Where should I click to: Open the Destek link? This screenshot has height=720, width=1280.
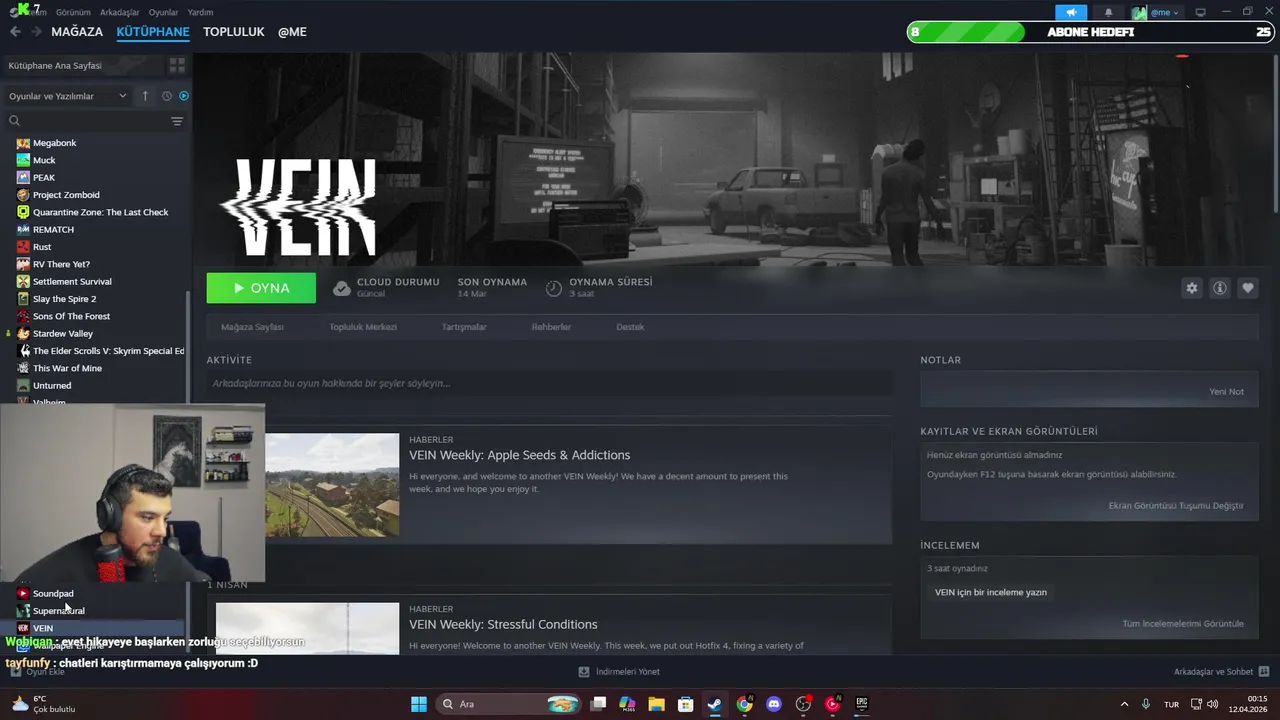pyautogui.click(x=630, y=327)
